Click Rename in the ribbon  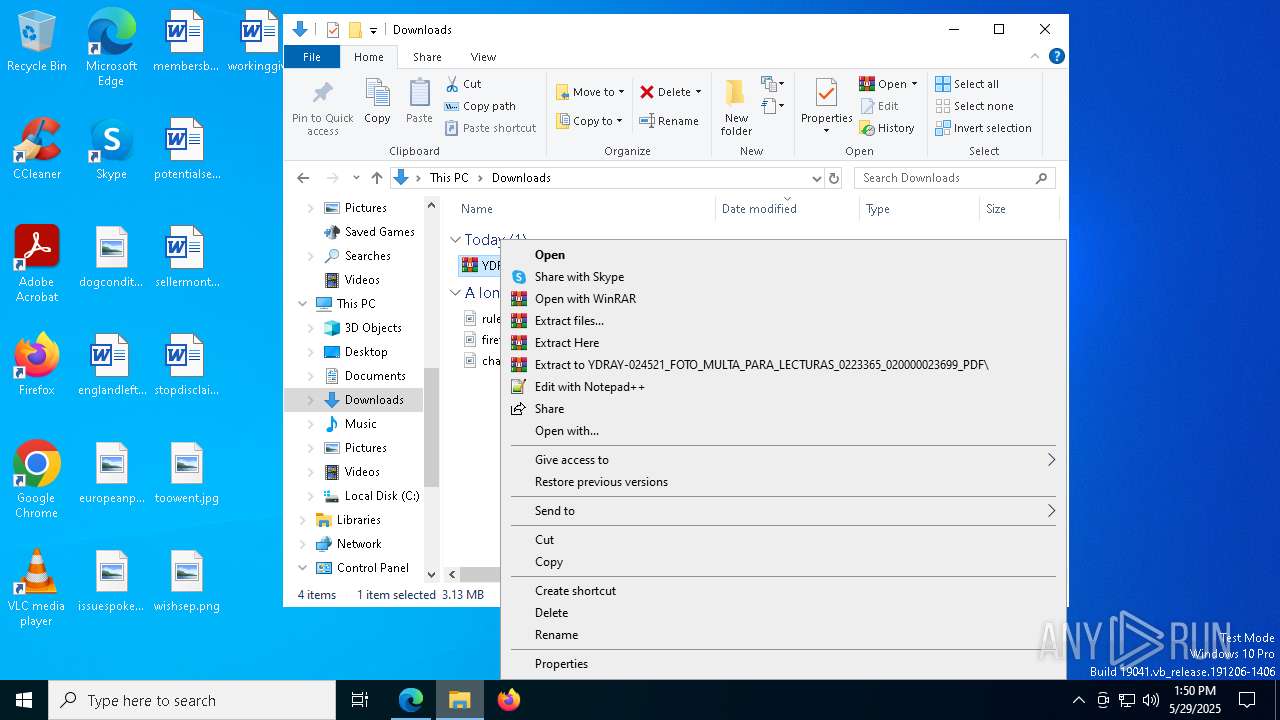669,121
